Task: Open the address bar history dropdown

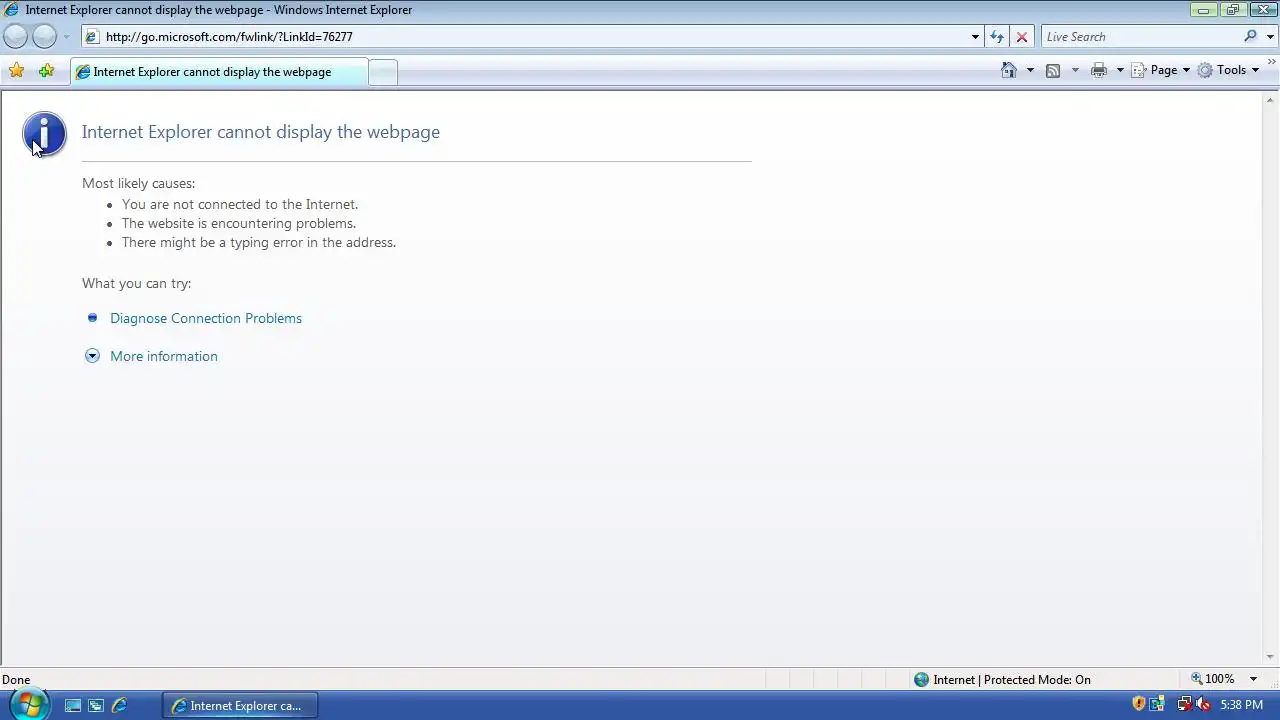Action: pyautogui.click(x=975, y=37)
